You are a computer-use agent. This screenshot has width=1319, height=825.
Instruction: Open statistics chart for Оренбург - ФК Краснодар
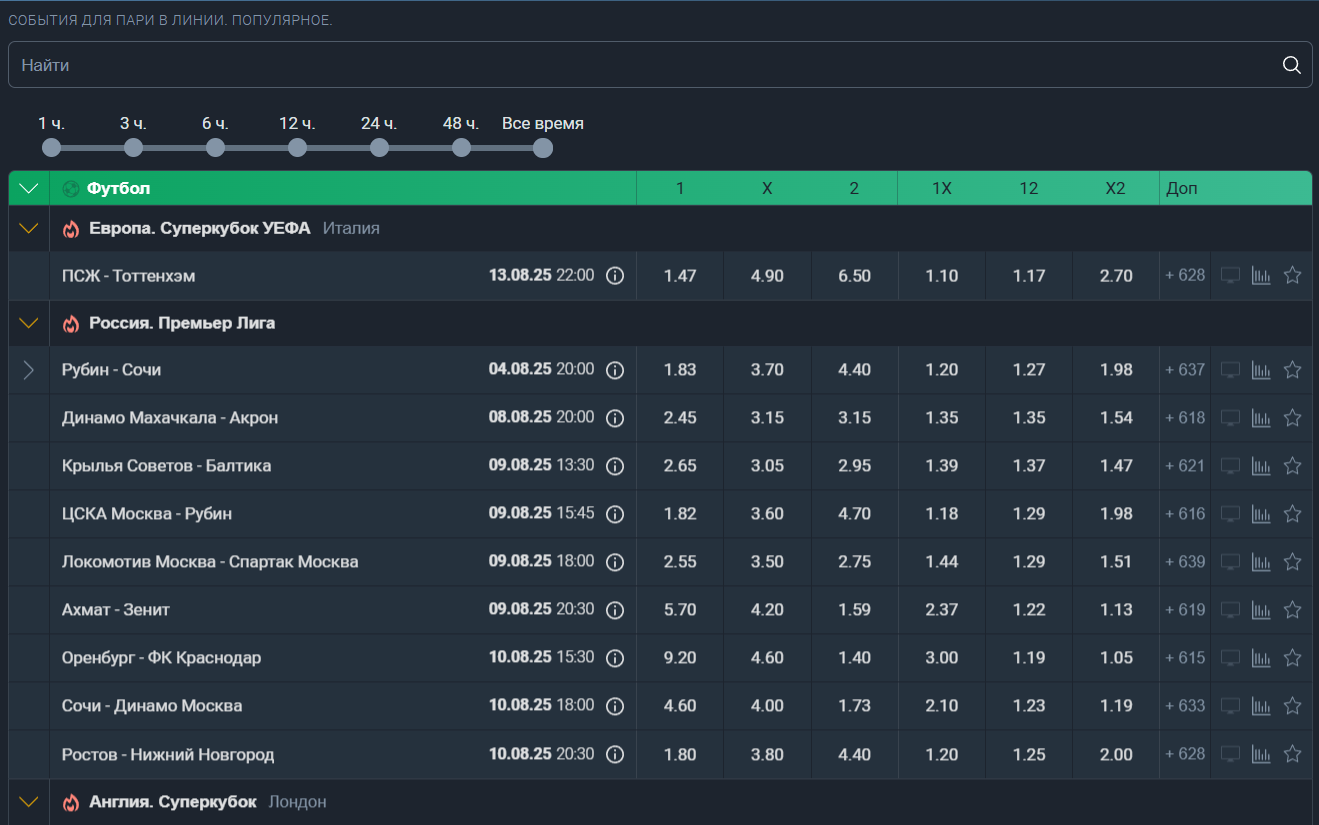[x=1261, y=658]
